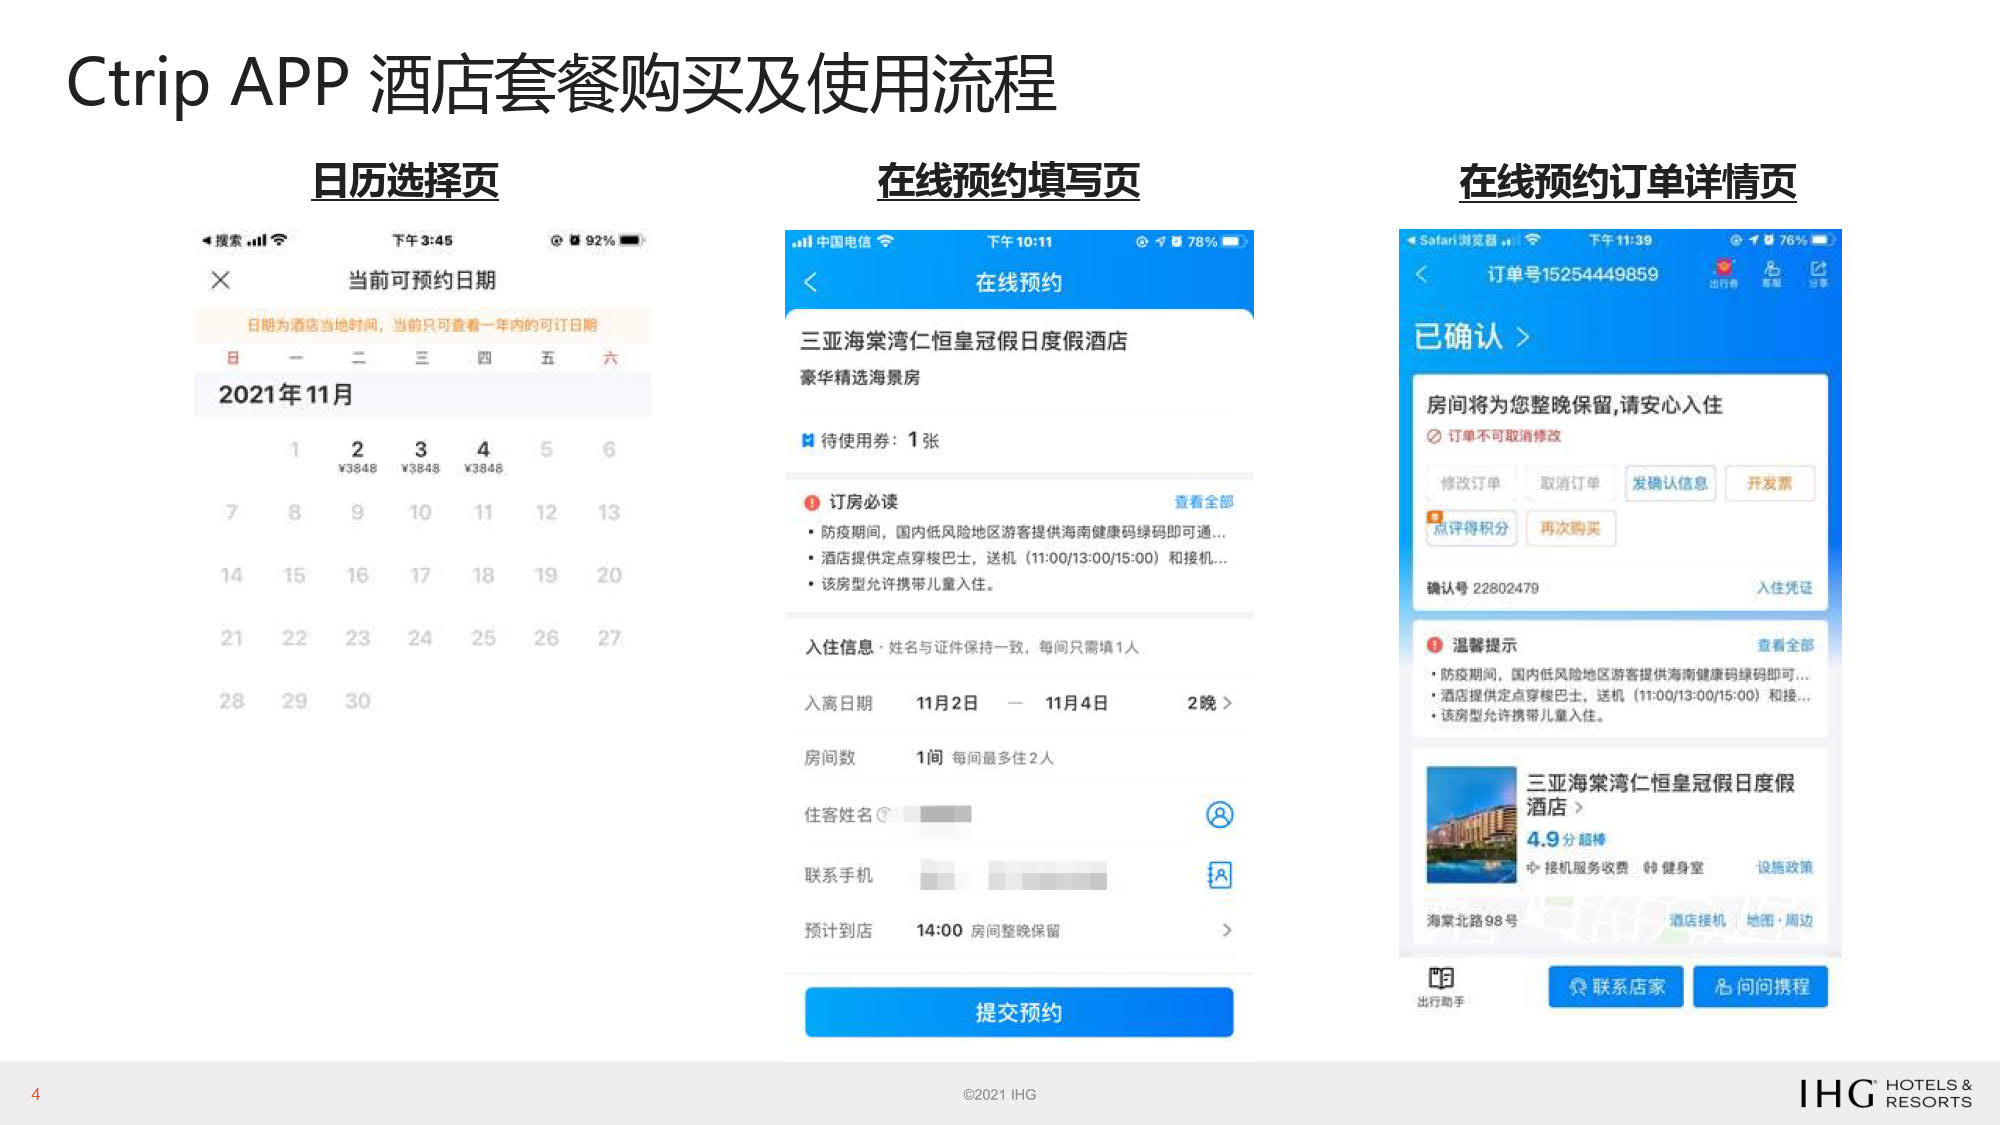Click the 接机服务收费 amenity icon
The image size is (2000, 1125).
click(x=1533, y=868)
